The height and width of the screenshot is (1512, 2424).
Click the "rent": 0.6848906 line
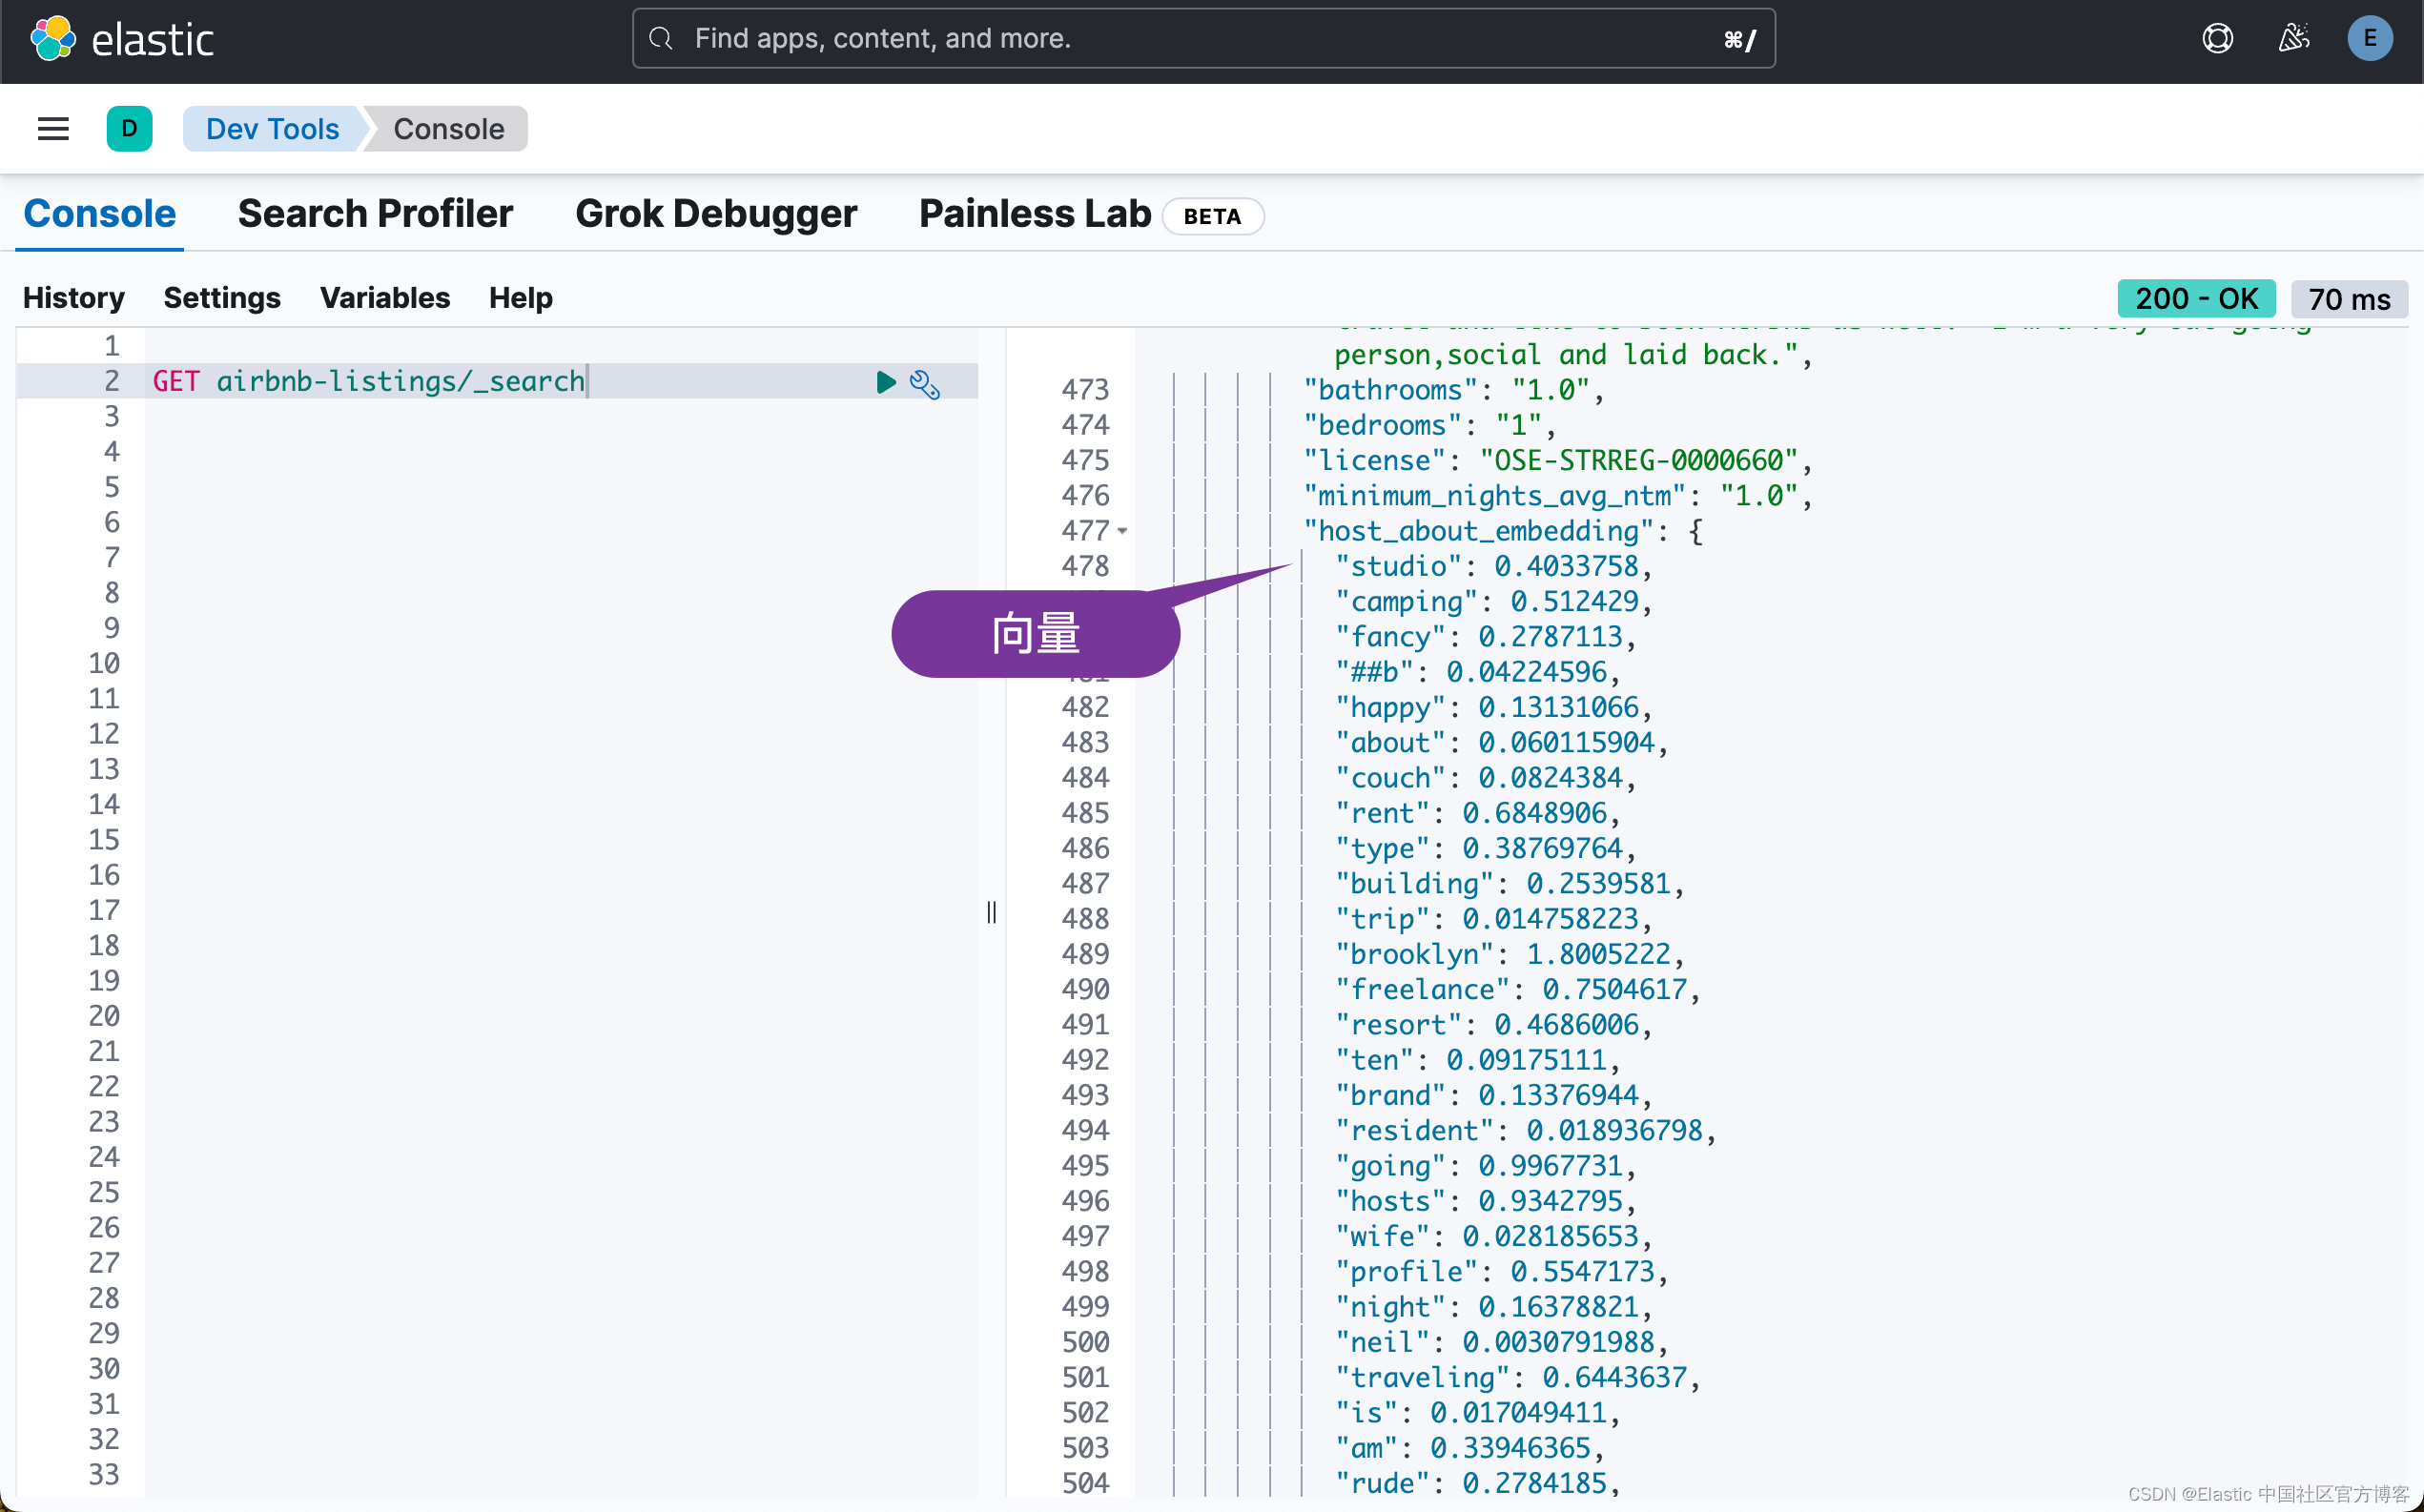[1476, 813]
